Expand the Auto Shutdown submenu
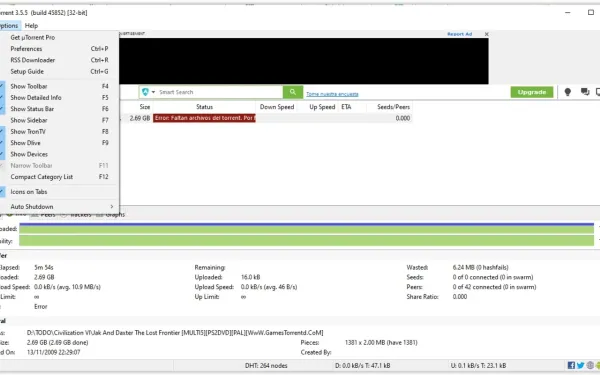 (x=59, y=207)
